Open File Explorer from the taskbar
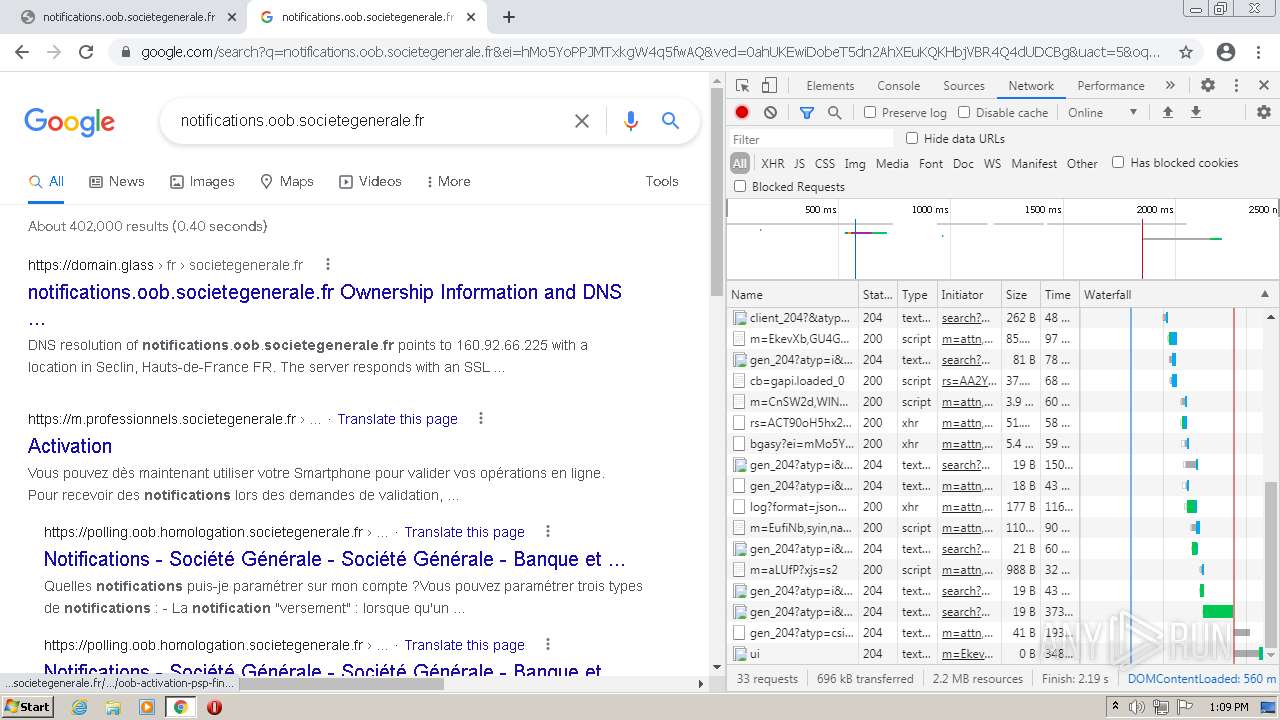Viewport: 1280px width, 720px height. pyautogui.click(x=113, y=707)
